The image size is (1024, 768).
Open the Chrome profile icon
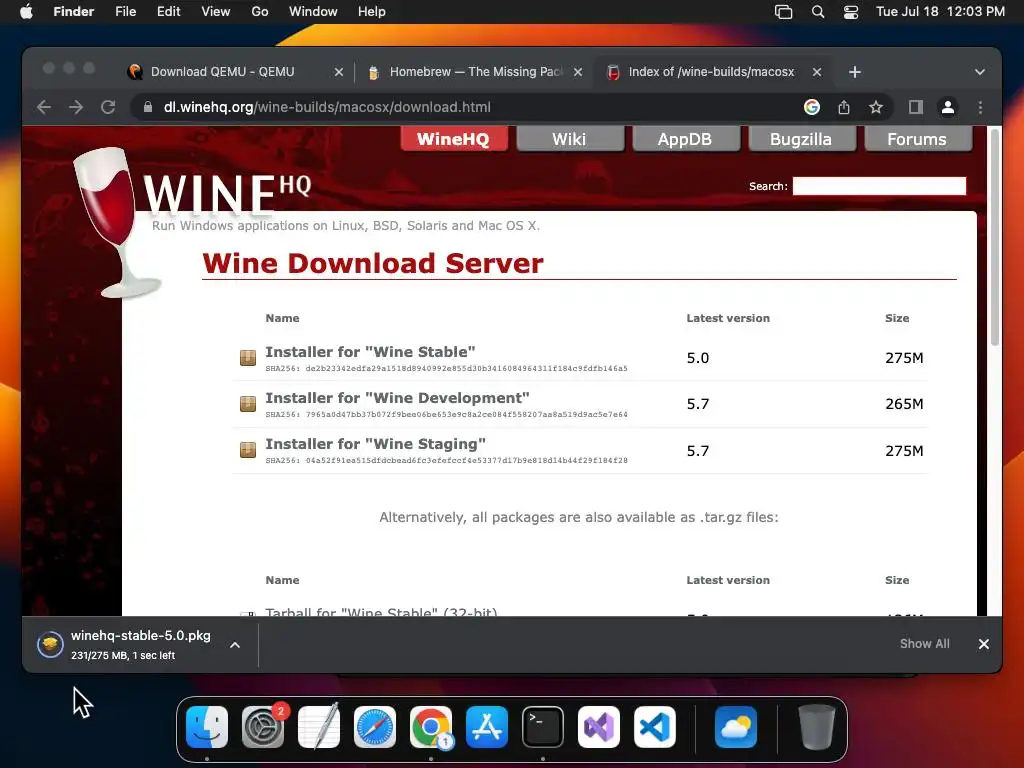[948, 107]
